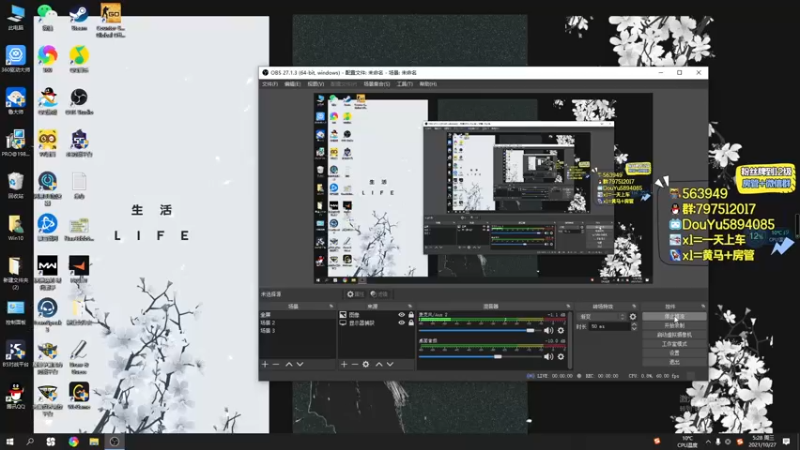Open OBS Settings from the Controls panel
The image size is (800, 450).
click(x=674, y=353)
